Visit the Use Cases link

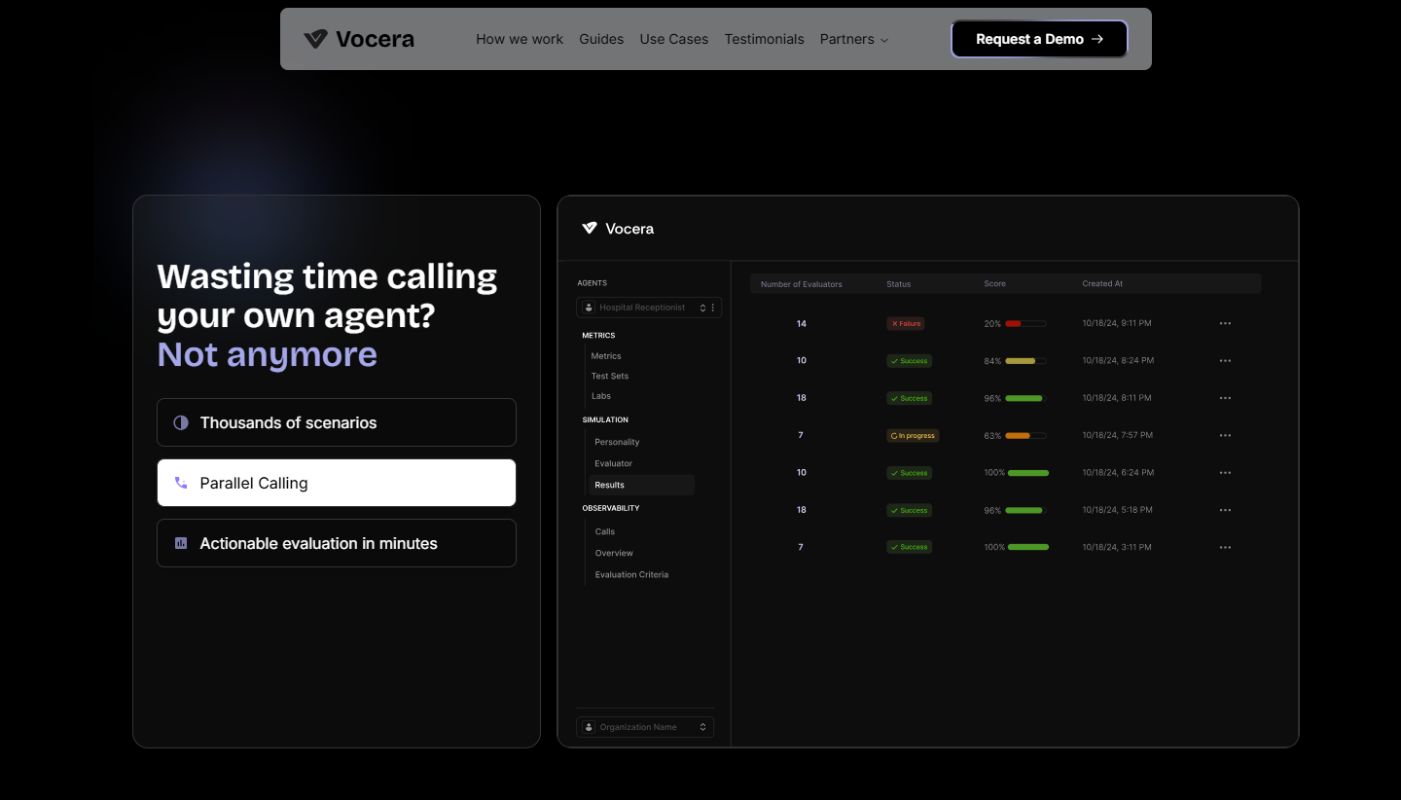tap(674, 39)
